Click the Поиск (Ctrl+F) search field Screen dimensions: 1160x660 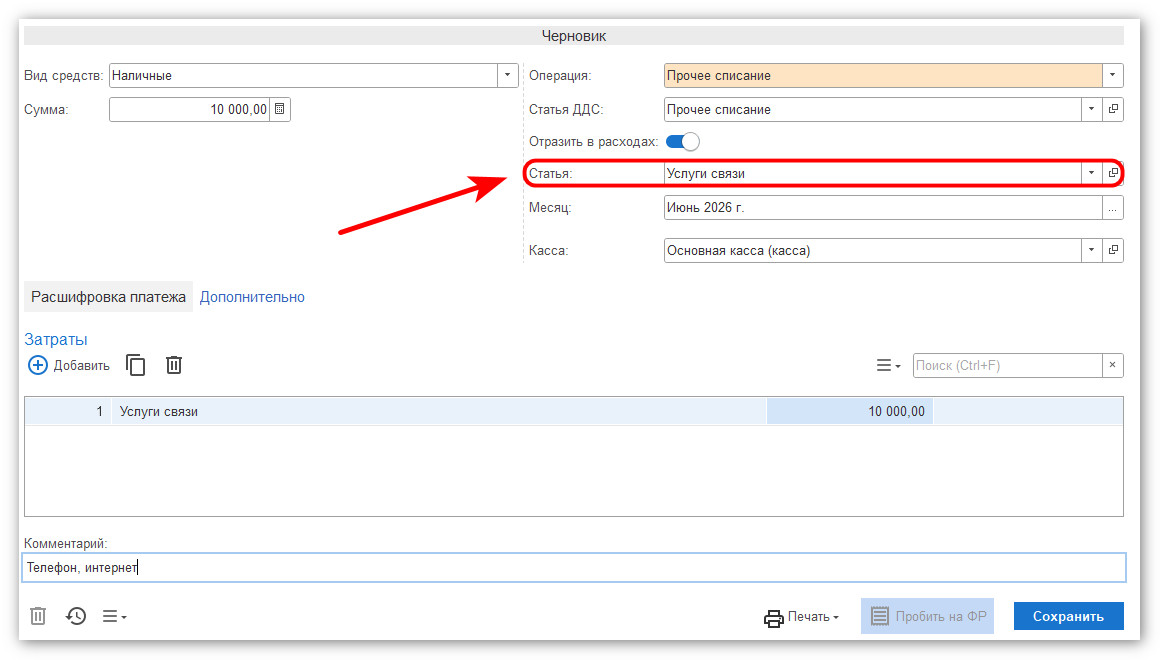click(1008, 365)
